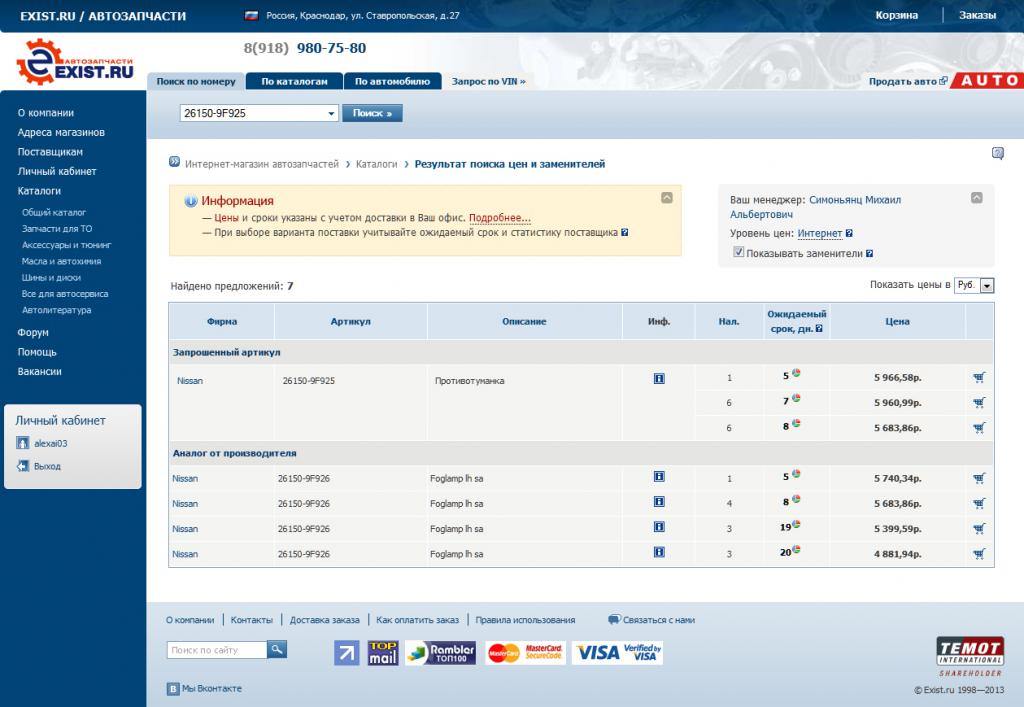Image resolution: width=1024 pixels, height=707 pixels.
Task: Open Масла и автохимия catalog
Action: click(61, 261)
